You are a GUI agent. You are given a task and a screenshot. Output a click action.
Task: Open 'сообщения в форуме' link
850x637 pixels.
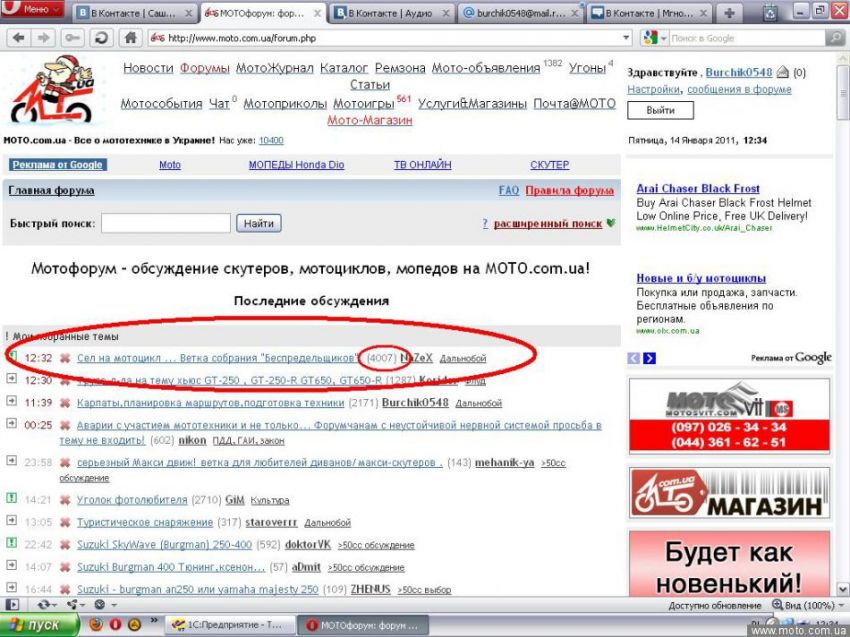click(x=739, y=89)
